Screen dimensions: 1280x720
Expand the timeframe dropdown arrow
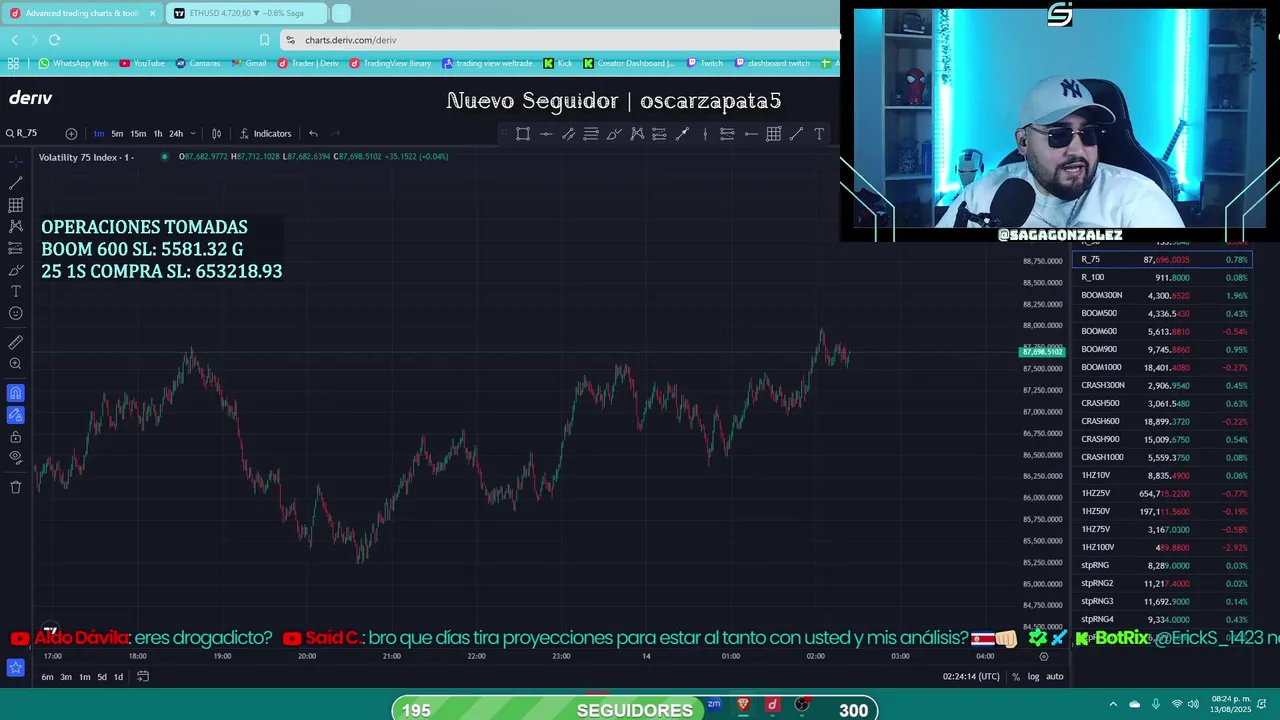pyautogui.click(x=192, y=133)
